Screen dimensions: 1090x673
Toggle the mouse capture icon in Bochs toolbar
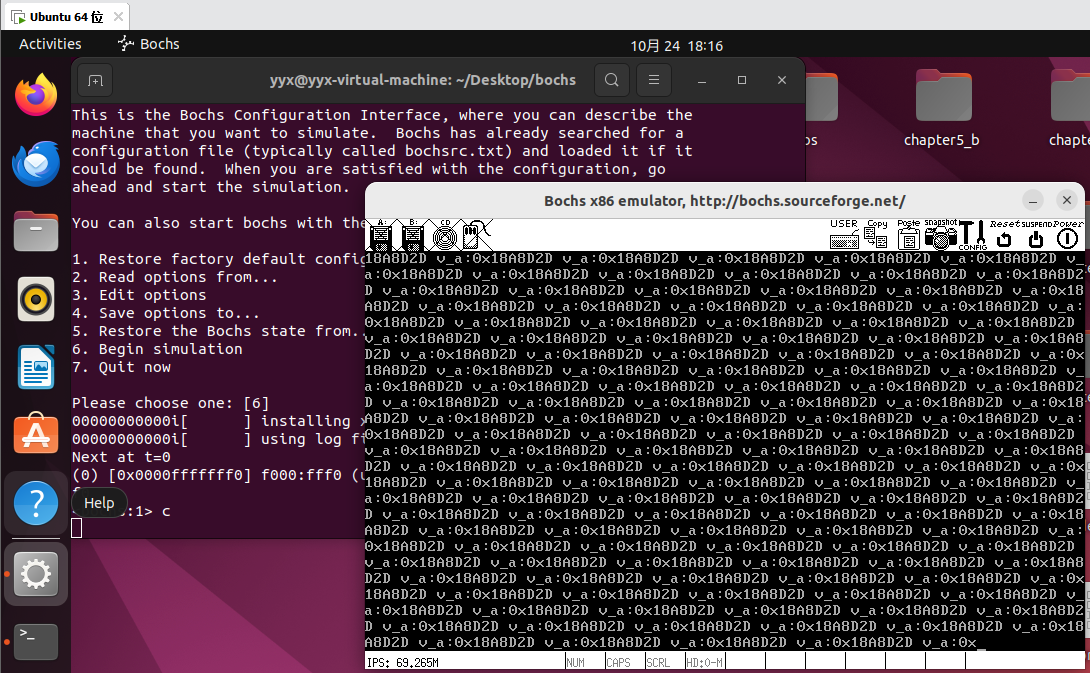click(477, 235)
